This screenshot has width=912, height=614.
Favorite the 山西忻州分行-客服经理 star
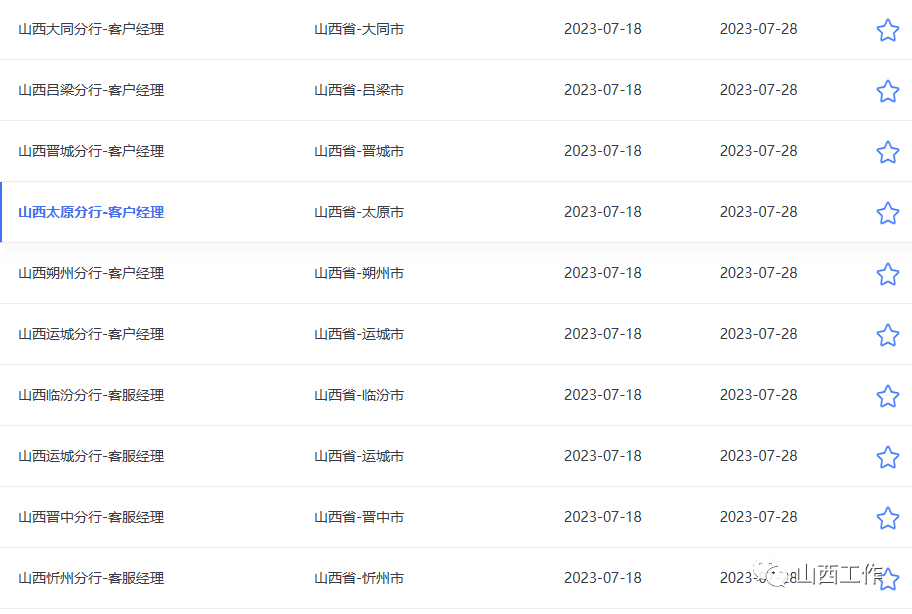pos(889,580)
